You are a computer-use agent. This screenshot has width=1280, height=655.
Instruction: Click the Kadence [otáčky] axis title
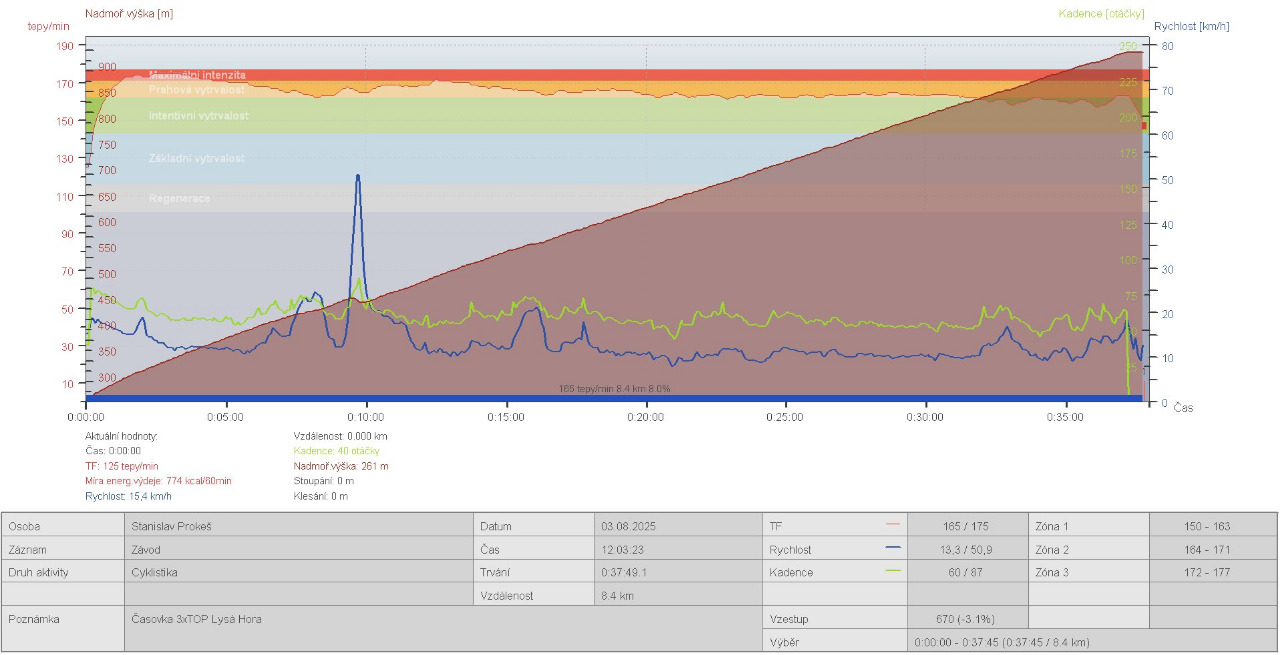pos(1101,13)
